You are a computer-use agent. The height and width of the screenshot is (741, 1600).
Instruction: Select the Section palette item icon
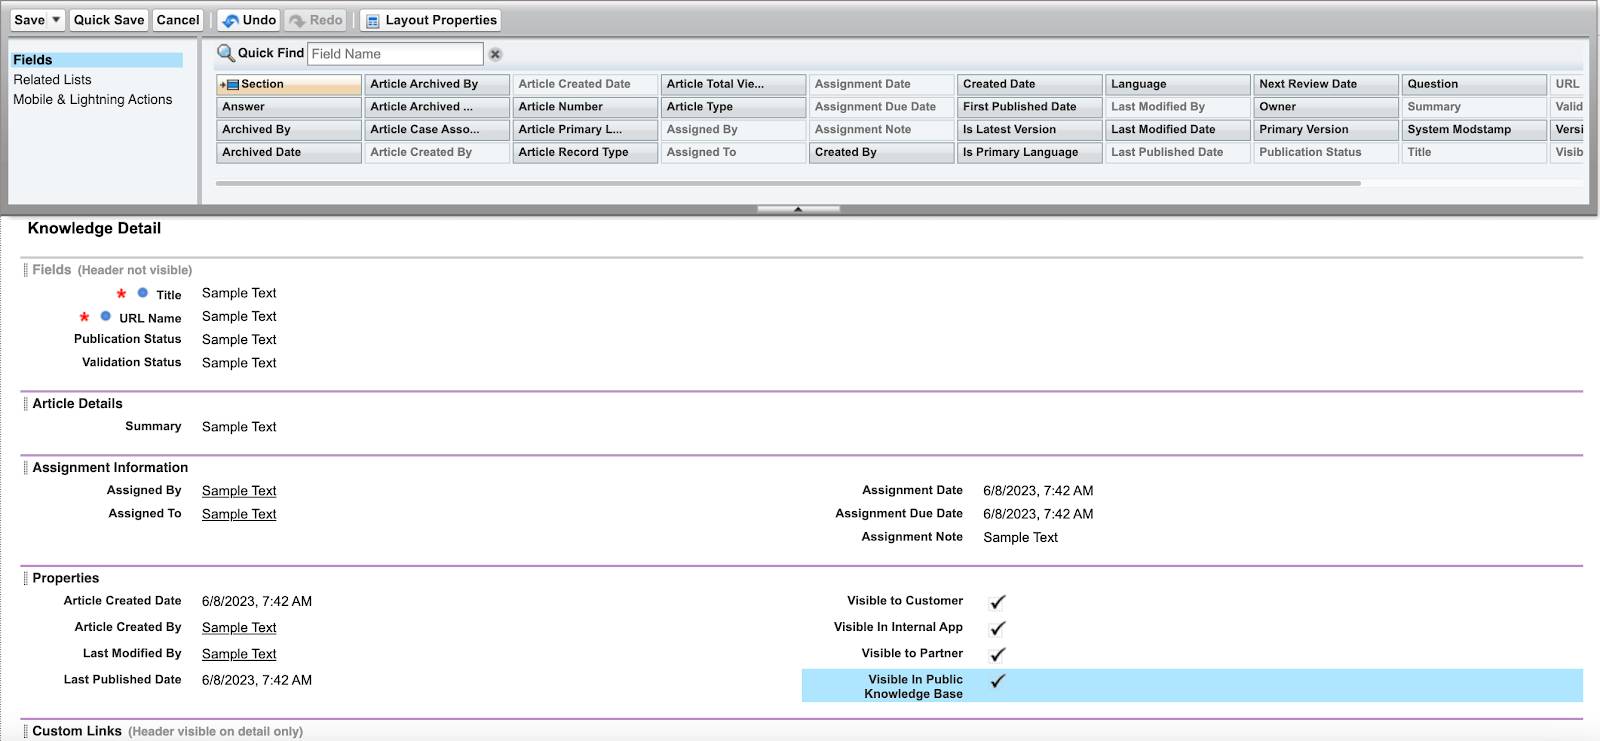(230, 85)
